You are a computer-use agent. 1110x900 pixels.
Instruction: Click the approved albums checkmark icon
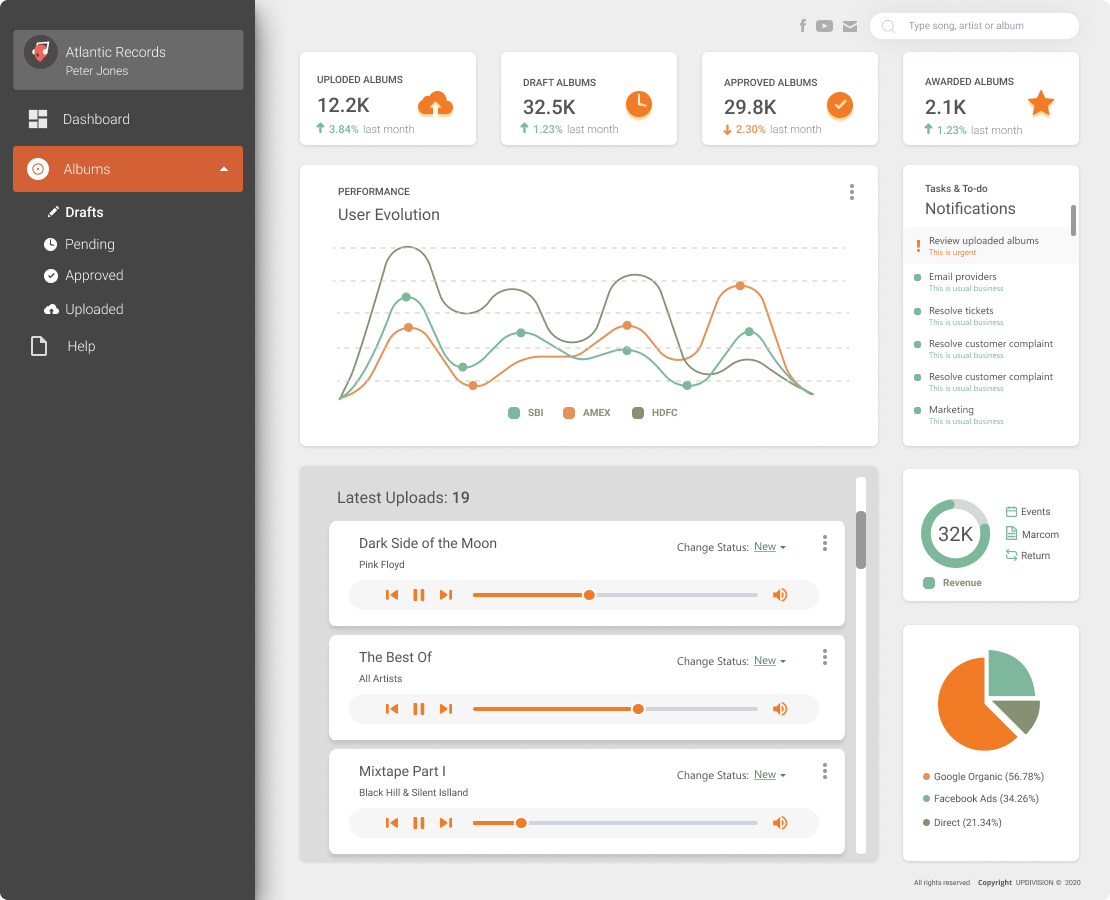840,105
